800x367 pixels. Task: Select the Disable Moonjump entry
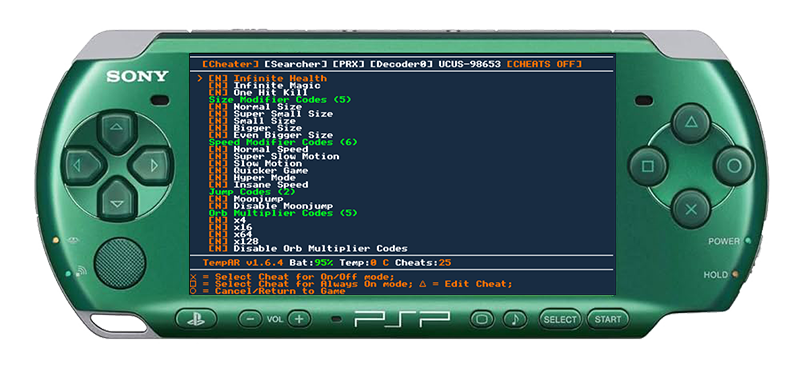coord(271,206)
